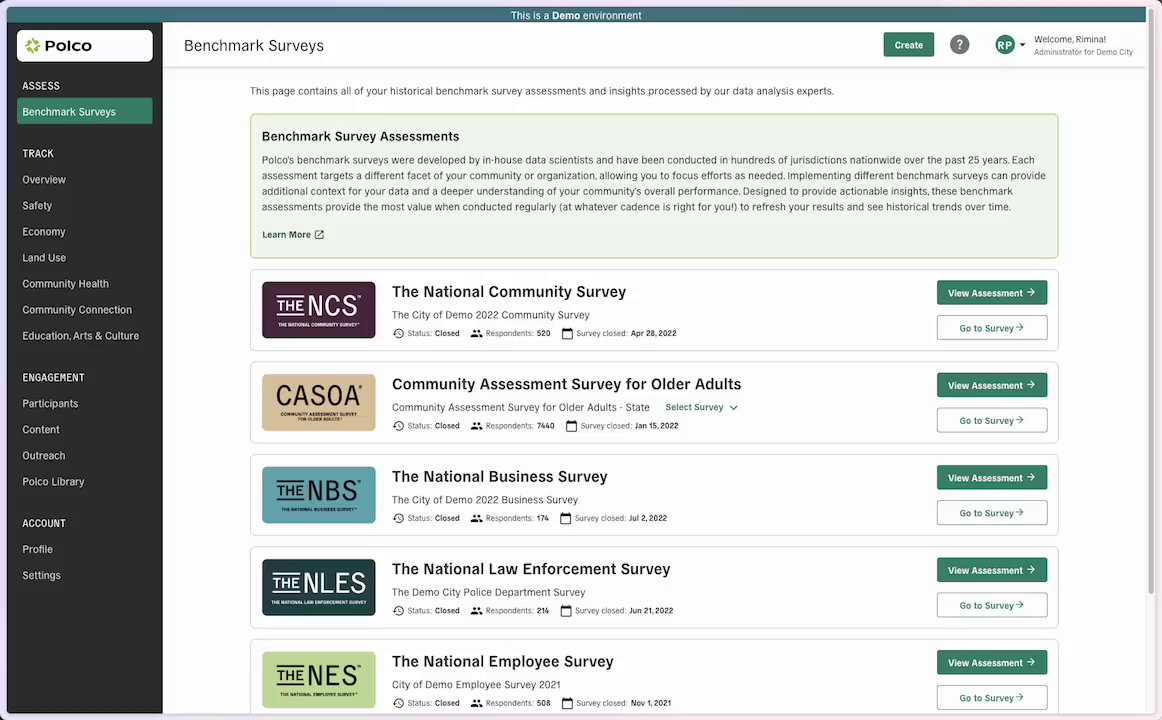This screenshot has height=720, width=1162.
Task: View Assessment for National Community Survey
Action: coord(992,293)
